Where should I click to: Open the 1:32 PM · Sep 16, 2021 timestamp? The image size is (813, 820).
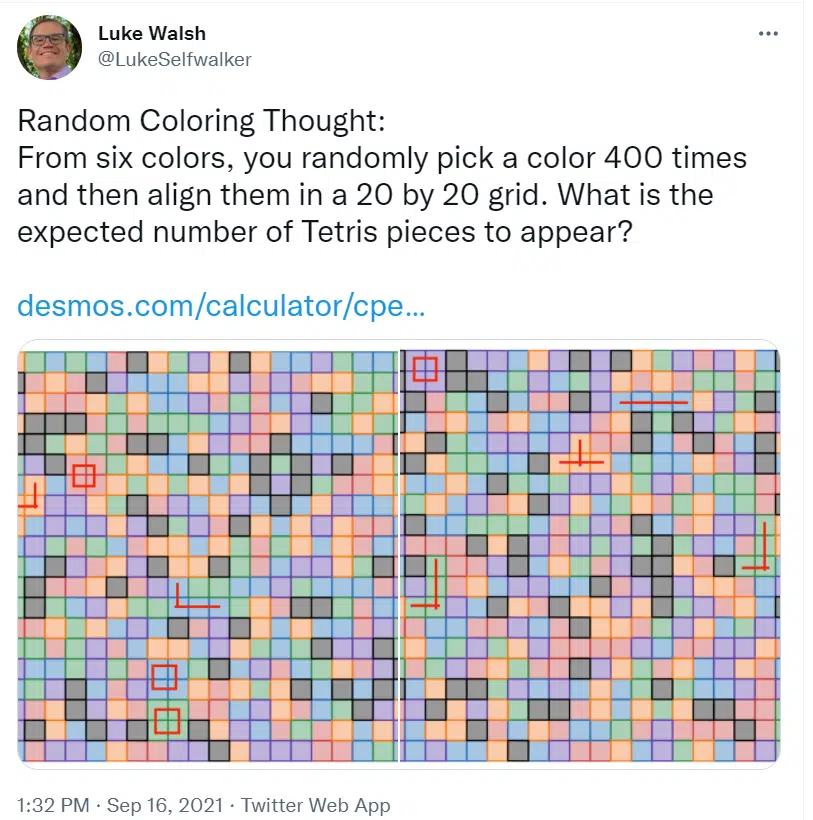coord(120,805)
